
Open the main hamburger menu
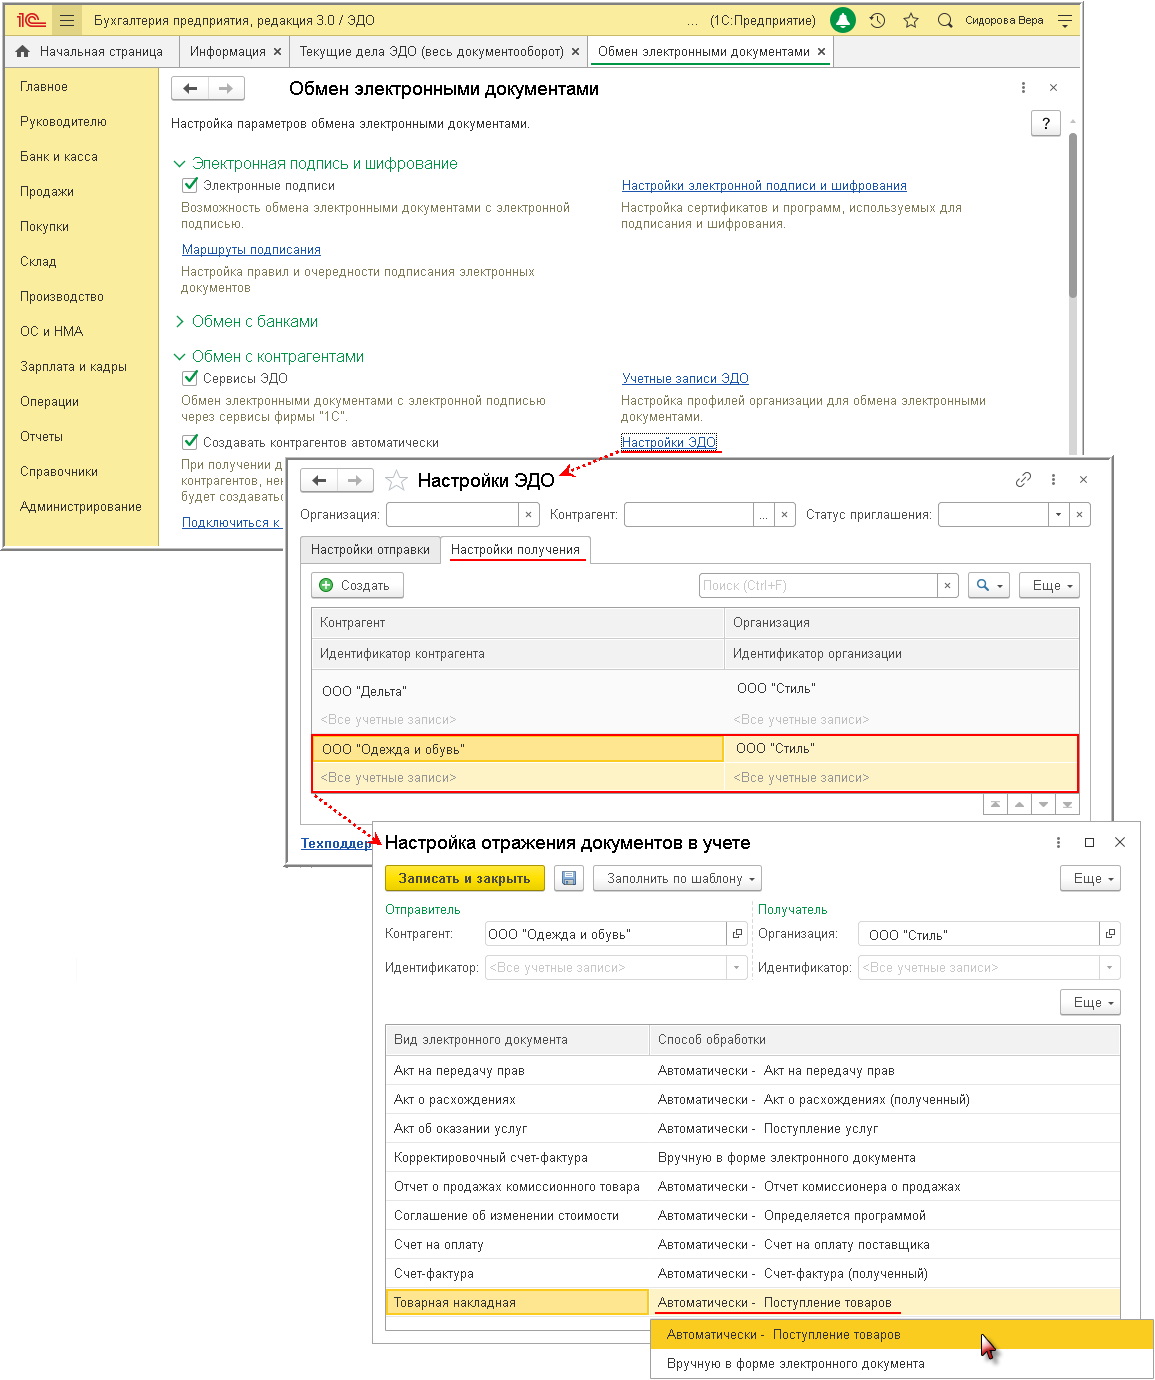point(67,20)
